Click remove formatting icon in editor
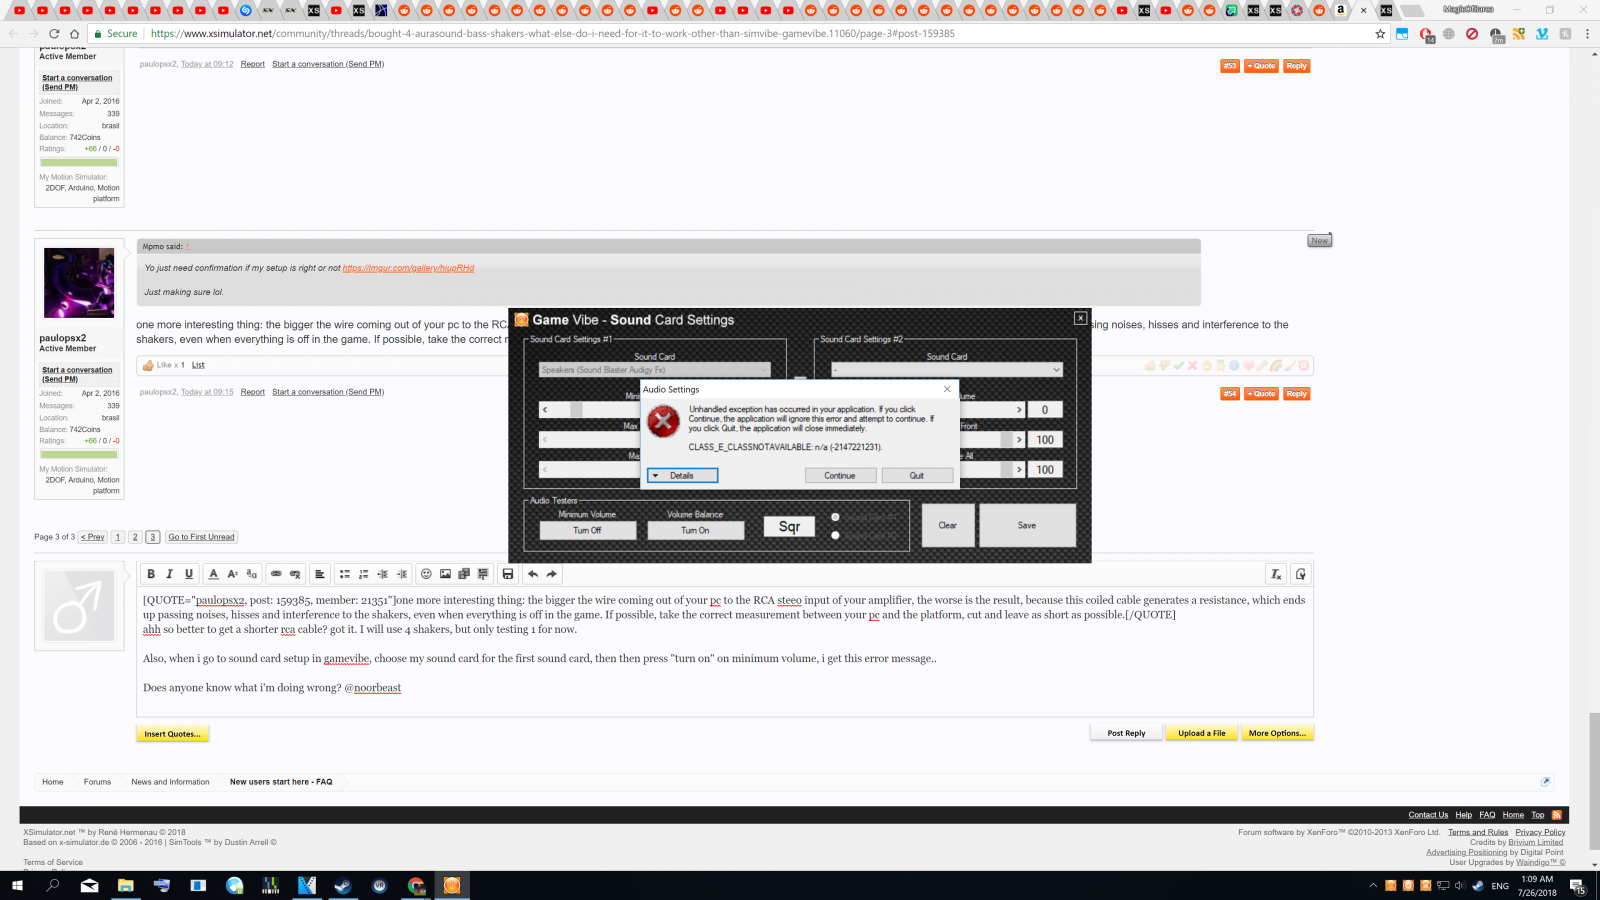 click(x=1276, y=574)
